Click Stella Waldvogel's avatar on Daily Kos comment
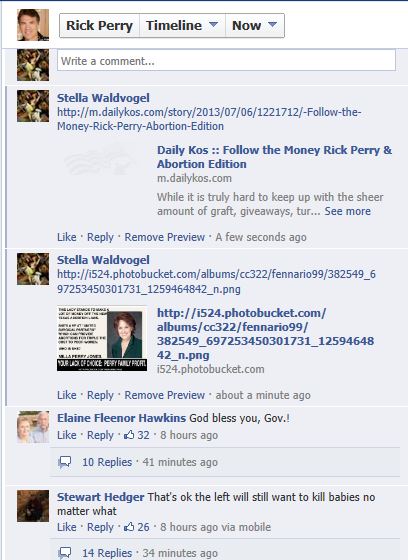Screen dimensions: 408x560 coord(33,106)
